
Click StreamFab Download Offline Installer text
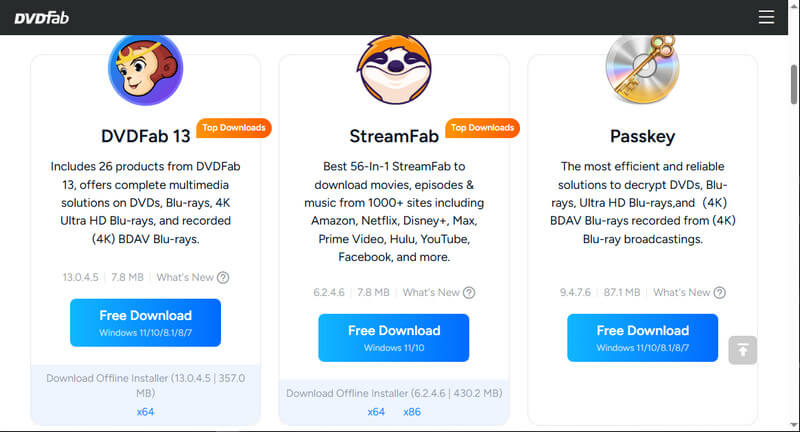394,393
